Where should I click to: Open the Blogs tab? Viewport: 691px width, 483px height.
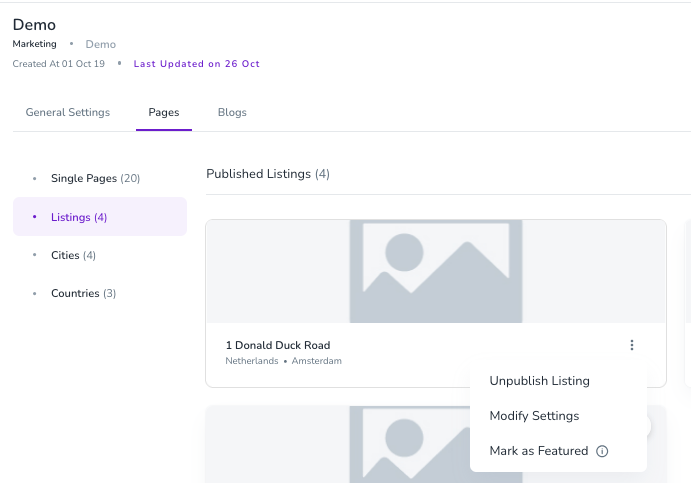(232, 112)
